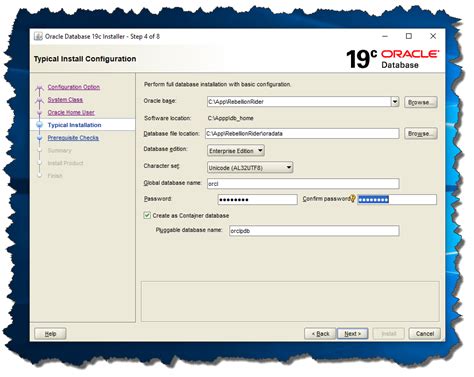Focus the Confirm password field
Screen dimensions: 474x377
coord(397,200)
